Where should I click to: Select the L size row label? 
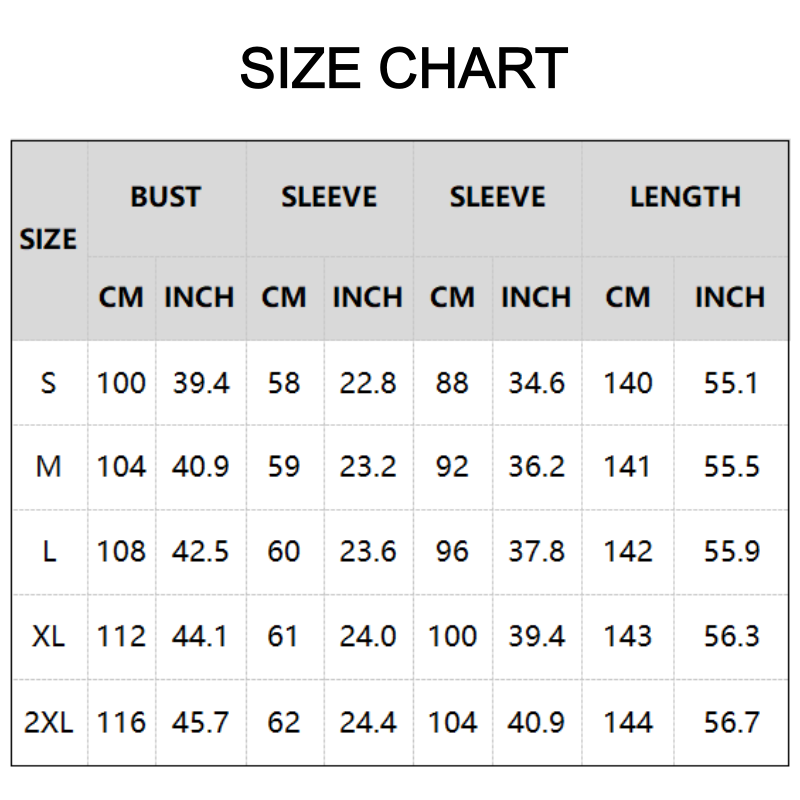point(48,552)
